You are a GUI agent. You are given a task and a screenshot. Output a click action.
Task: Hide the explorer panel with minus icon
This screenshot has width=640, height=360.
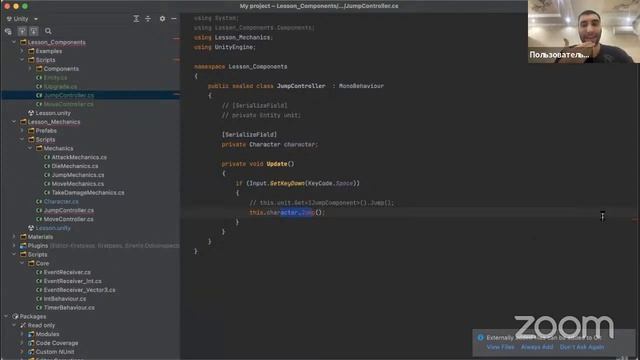tap(174, 19)
